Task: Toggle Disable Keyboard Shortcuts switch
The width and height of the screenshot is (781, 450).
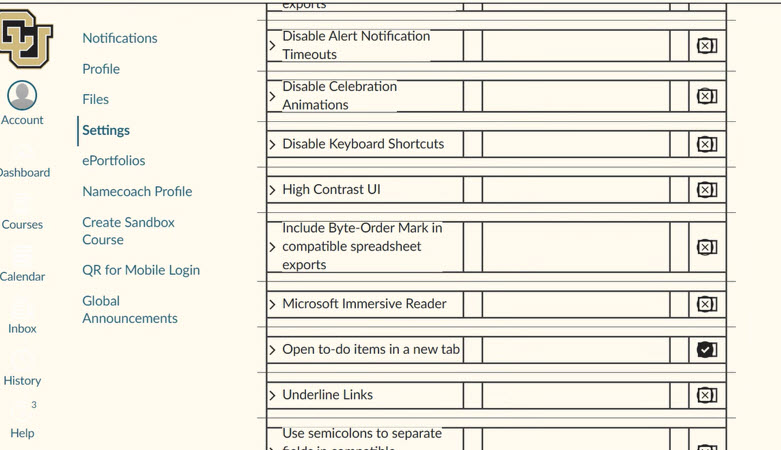Action: pos(707,145)
